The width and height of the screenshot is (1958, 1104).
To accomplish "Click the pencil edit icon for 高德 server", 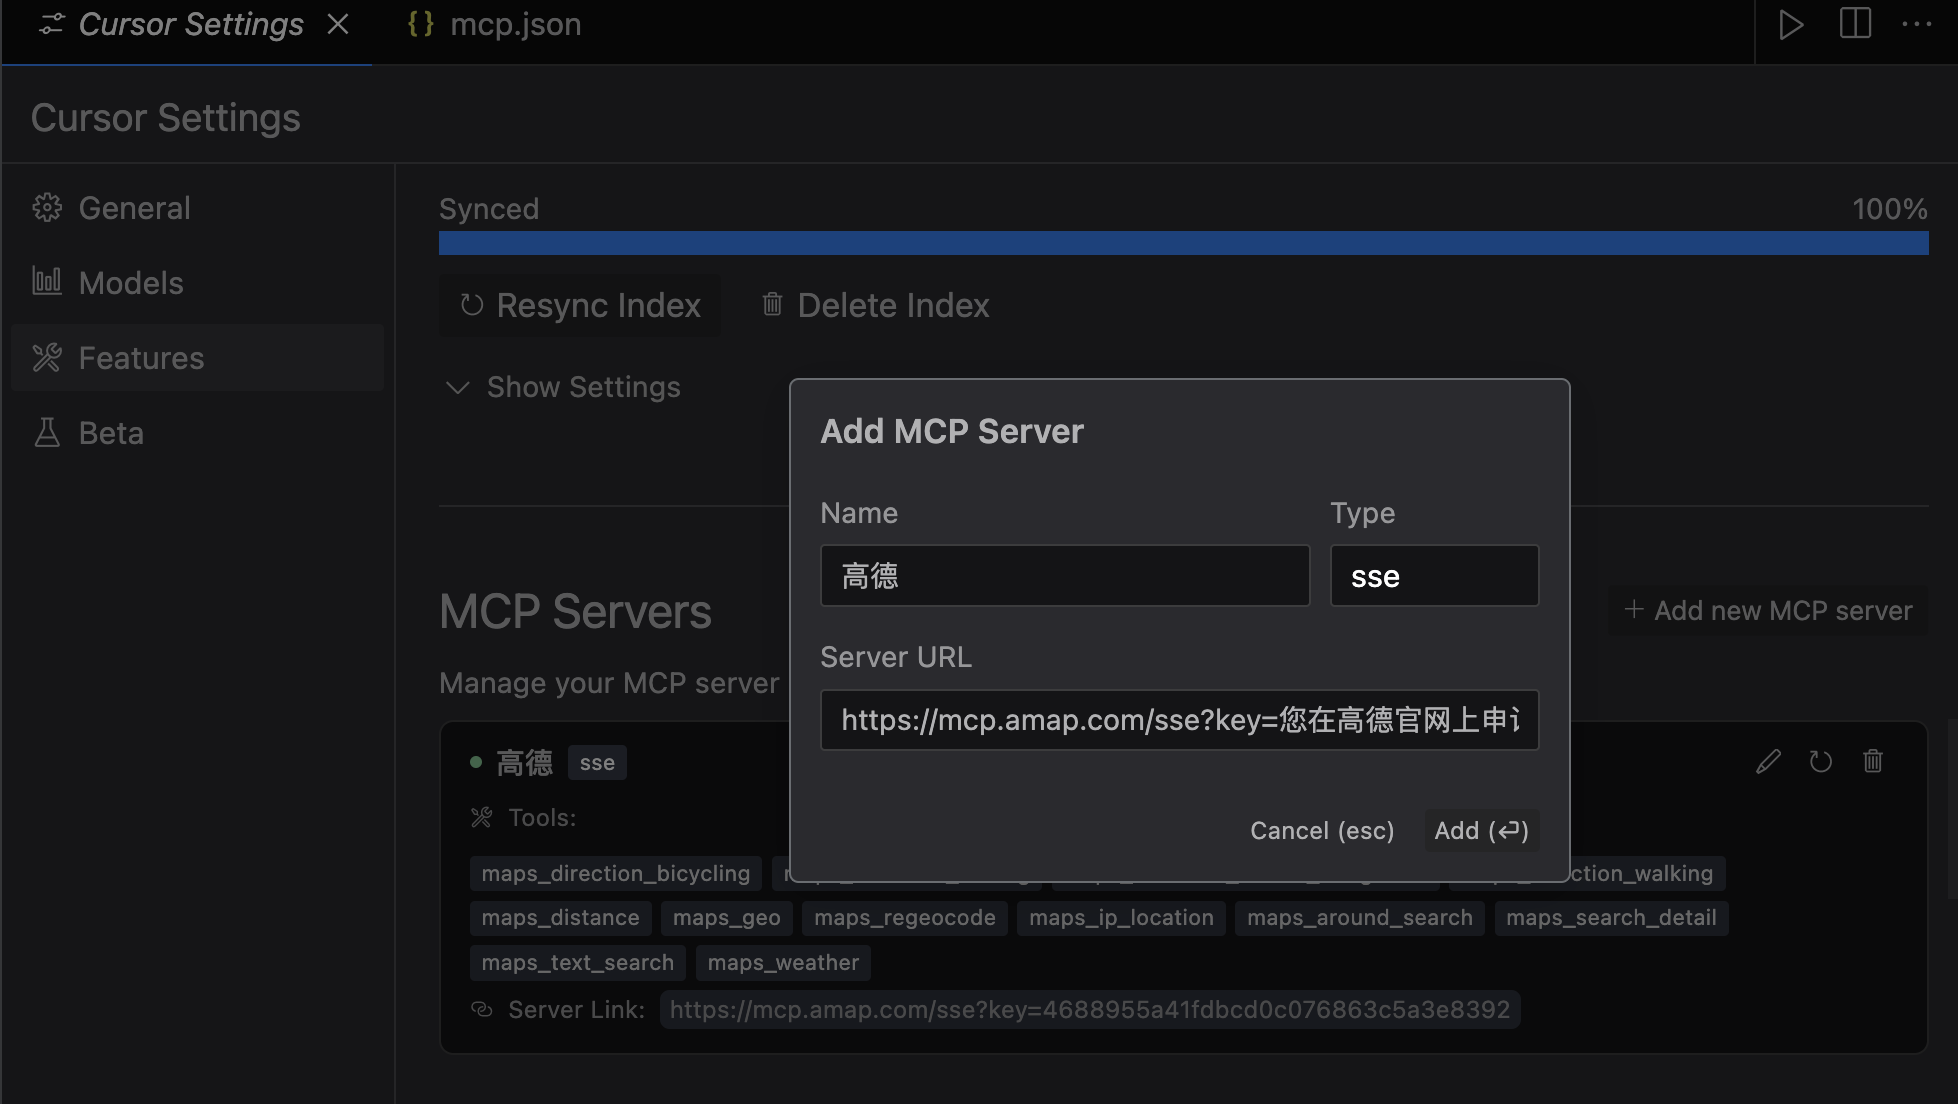I will [x=1768, y=762].
